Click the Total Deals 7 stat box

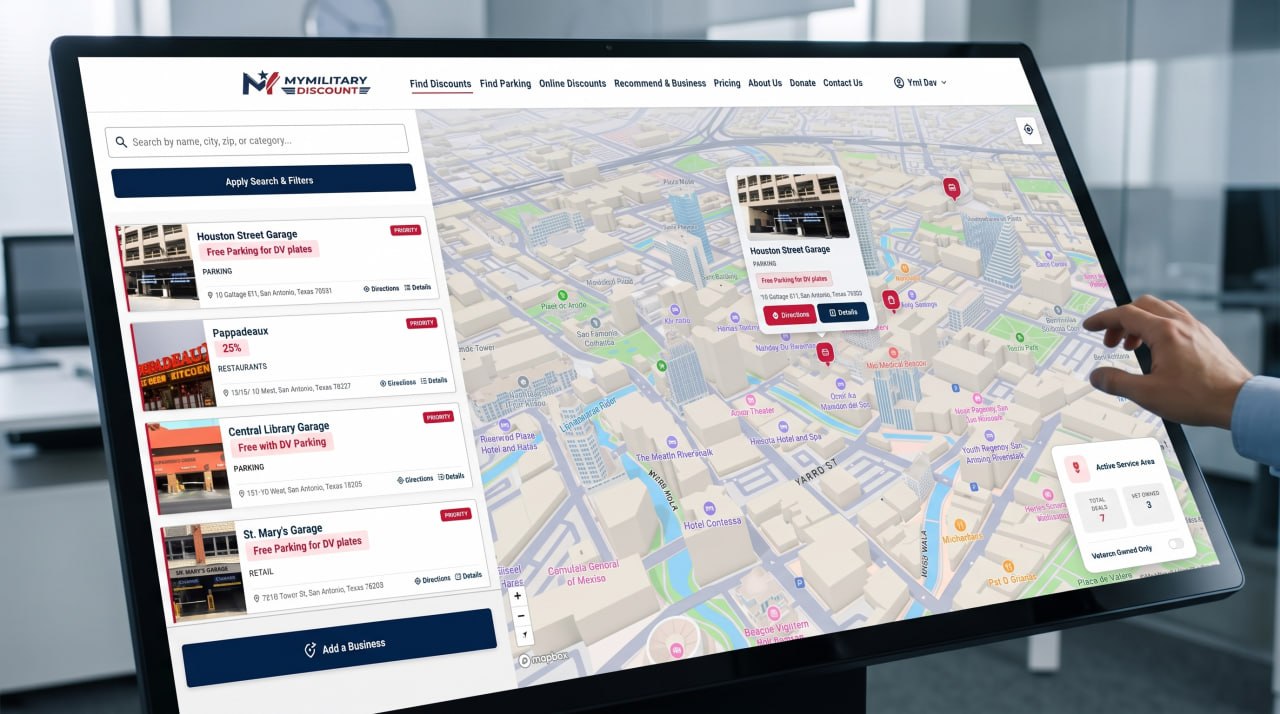tap(1100, 509)
